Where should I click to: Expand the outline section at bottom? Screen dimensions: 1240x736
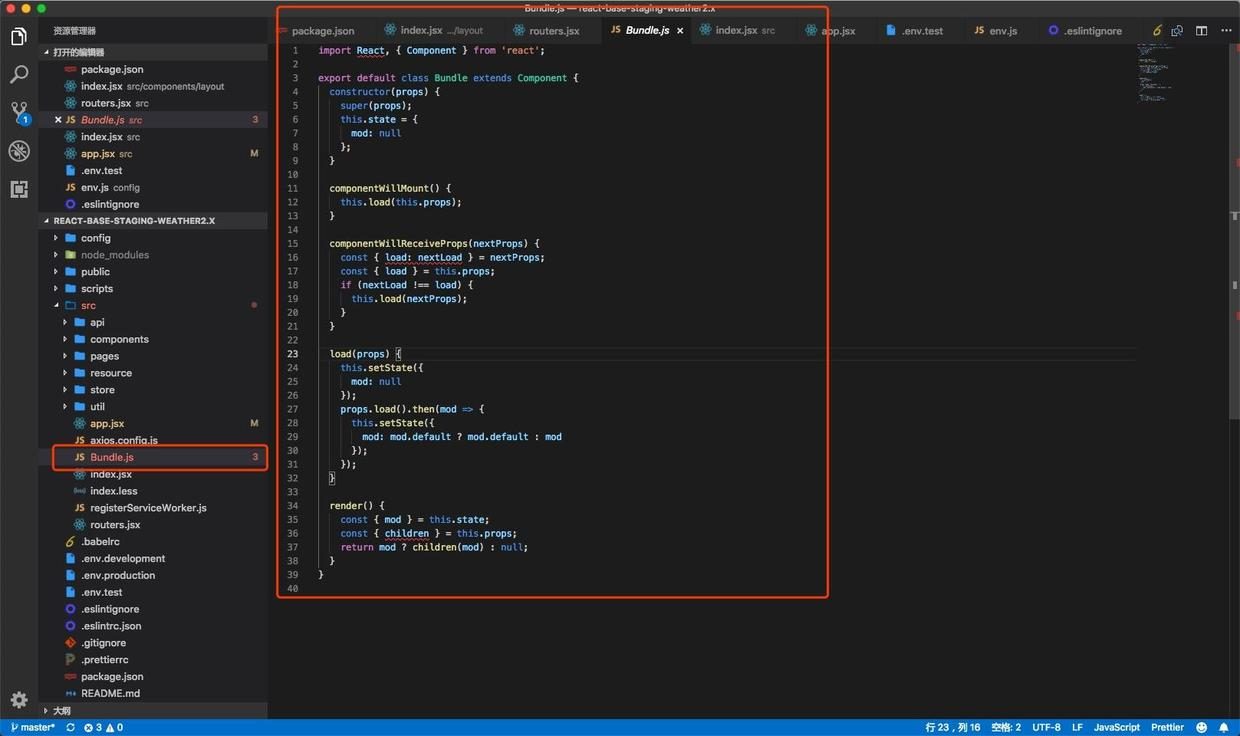pyautogui.click(x=60, y=711)
